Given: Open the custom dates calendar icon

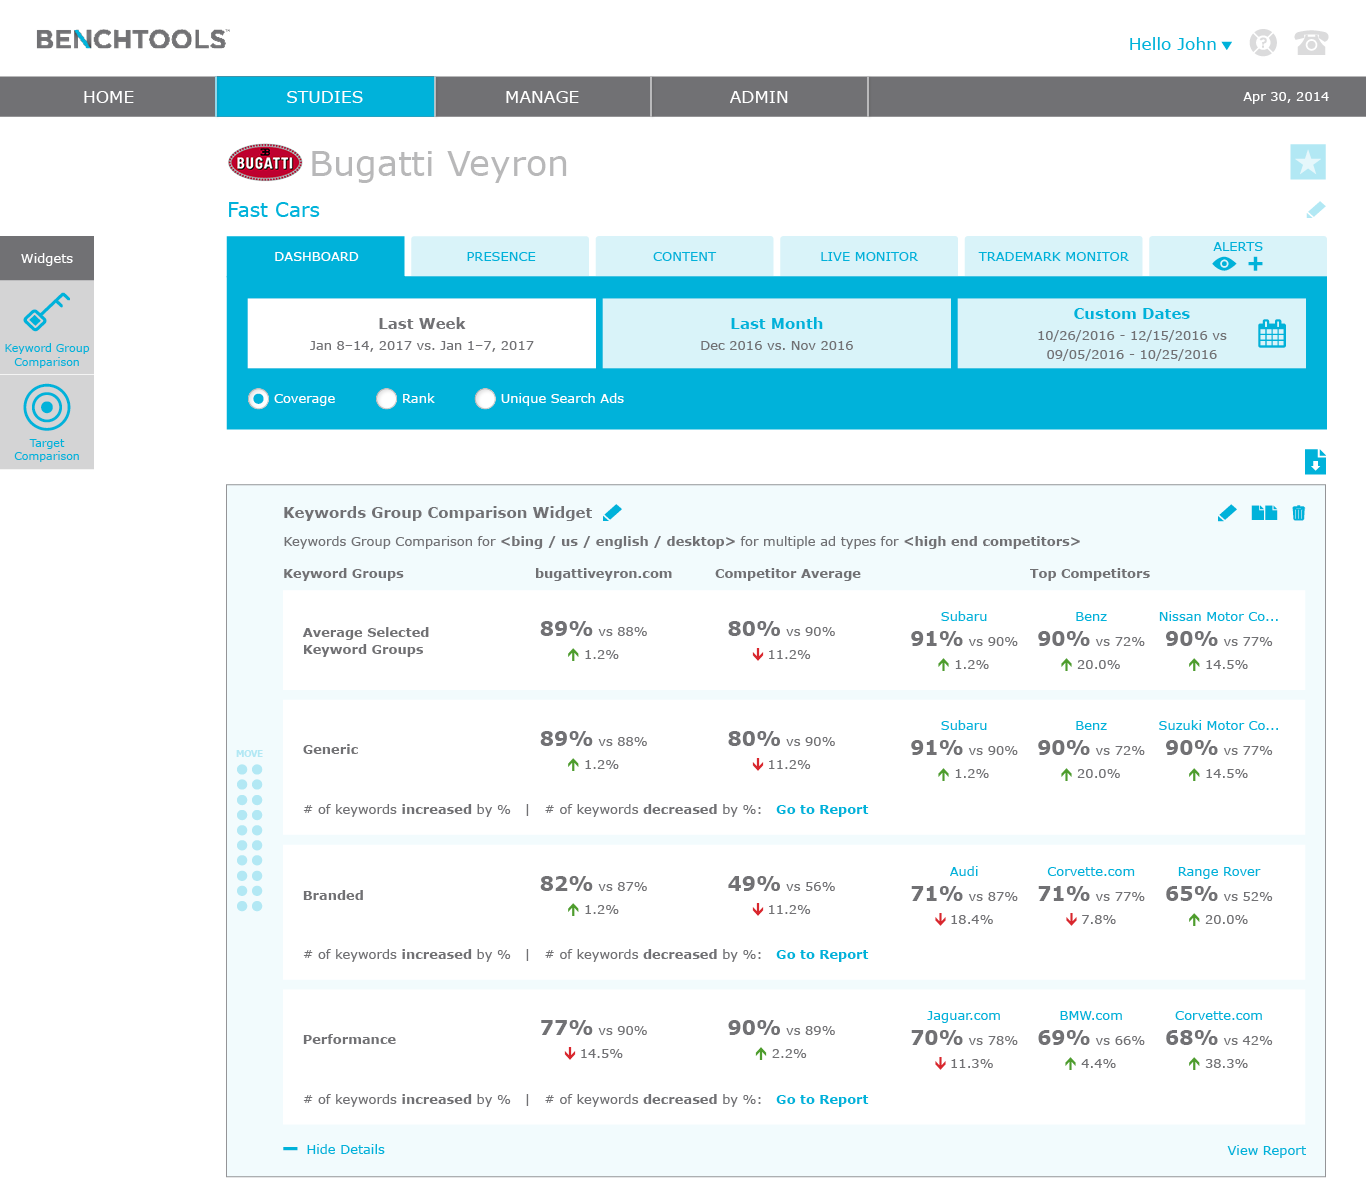Looking at the screenshot, I should (x=1271, y=334).
